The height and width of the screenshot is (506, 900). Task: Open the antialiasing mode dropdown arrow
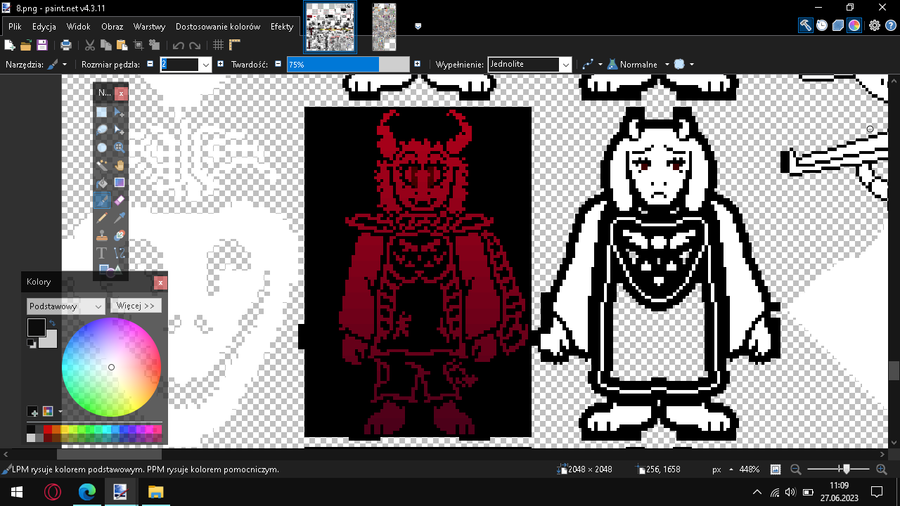coord(600,64)
